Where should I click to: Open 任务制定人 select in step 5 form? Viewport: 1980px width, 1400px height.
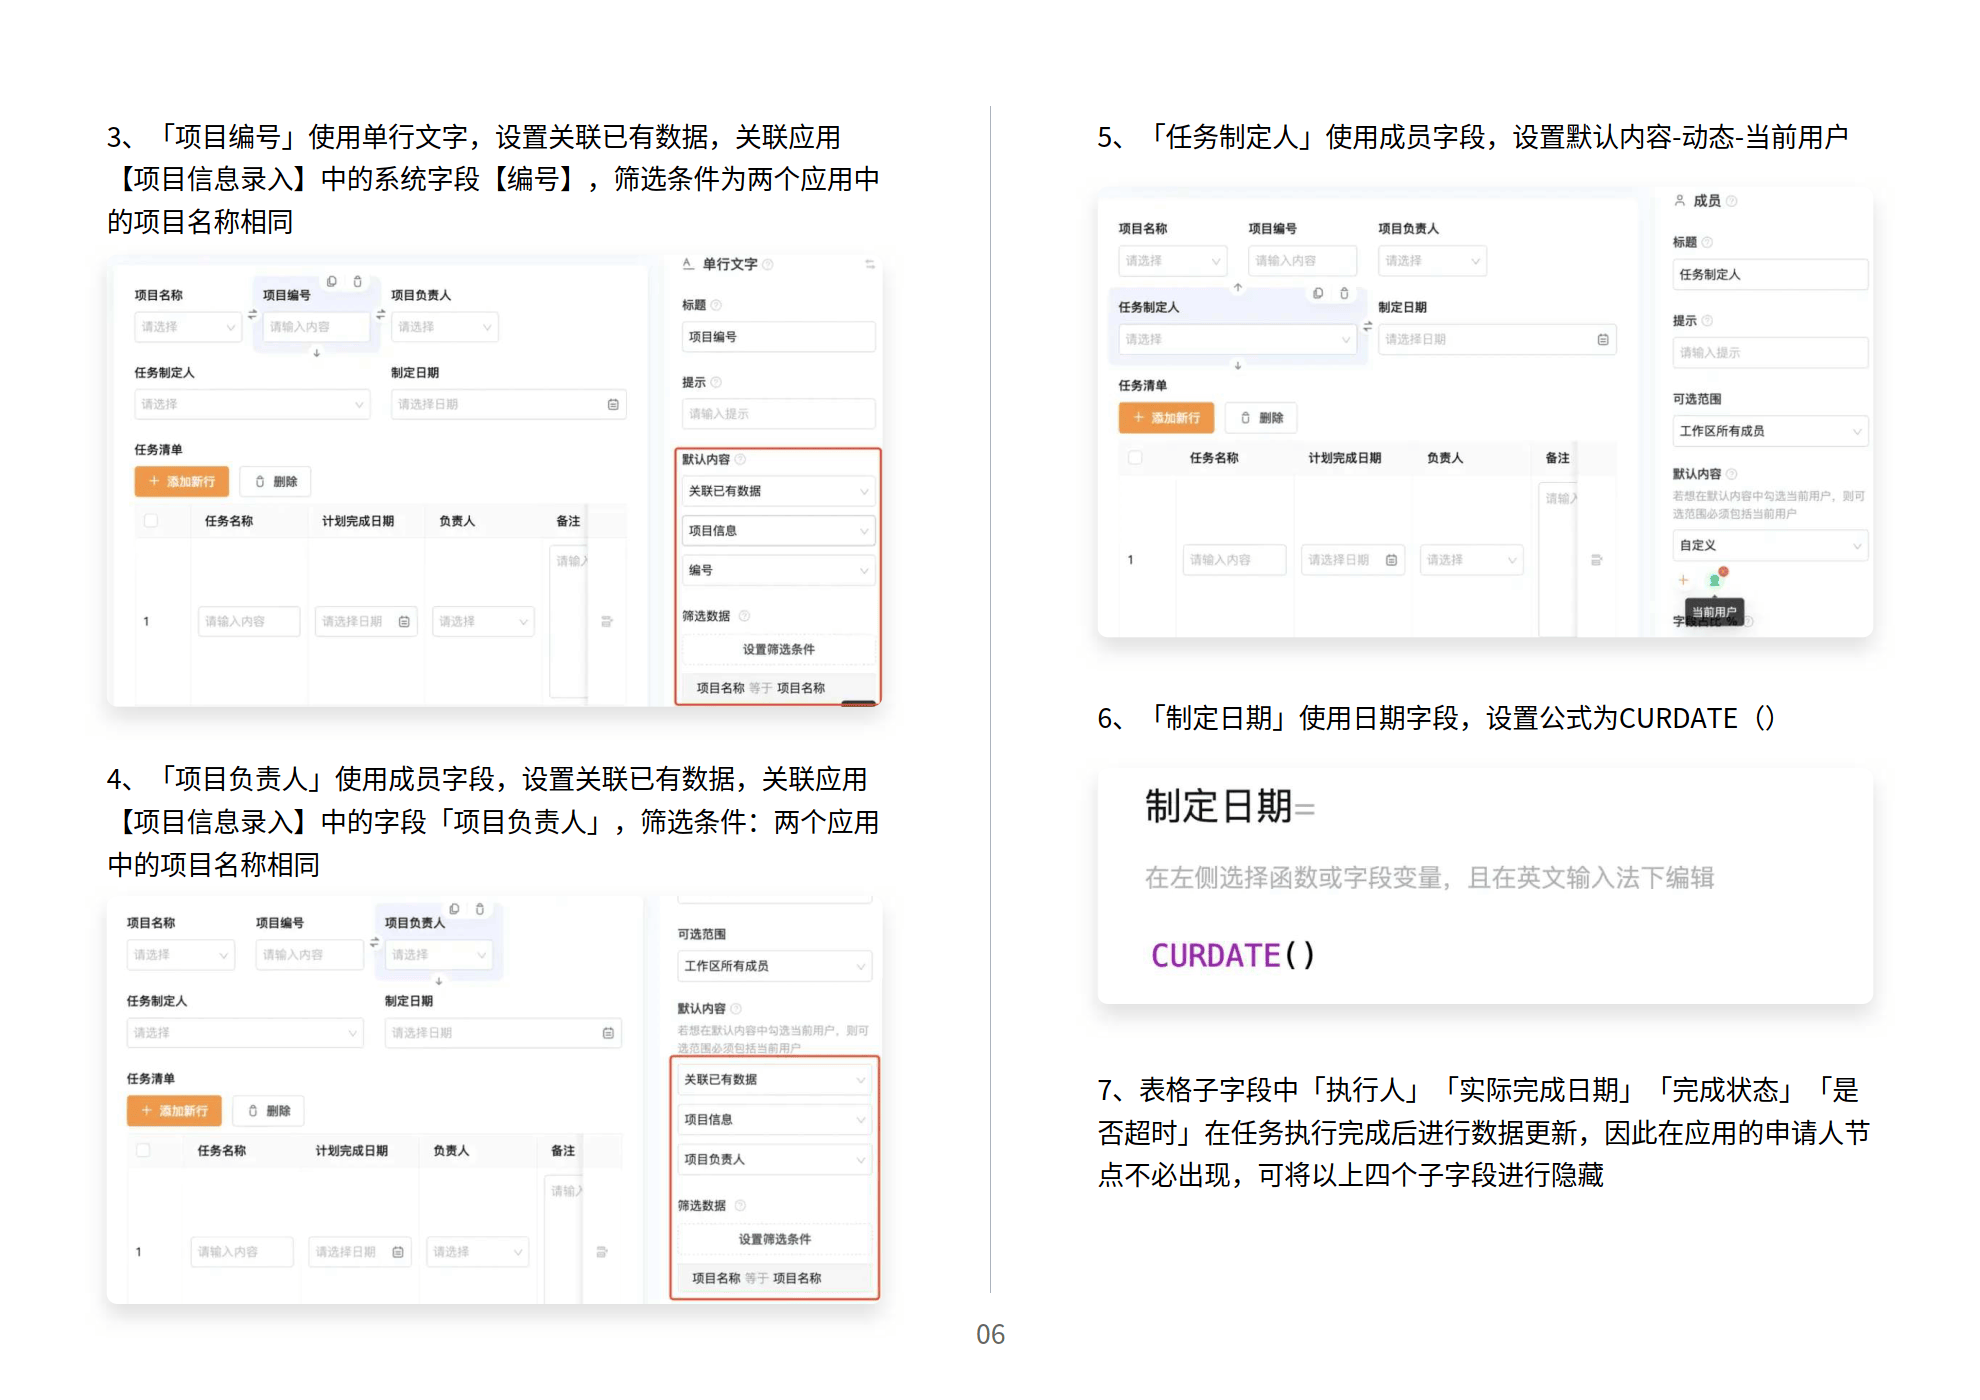pyautogui.click(x=1238, y=340)
